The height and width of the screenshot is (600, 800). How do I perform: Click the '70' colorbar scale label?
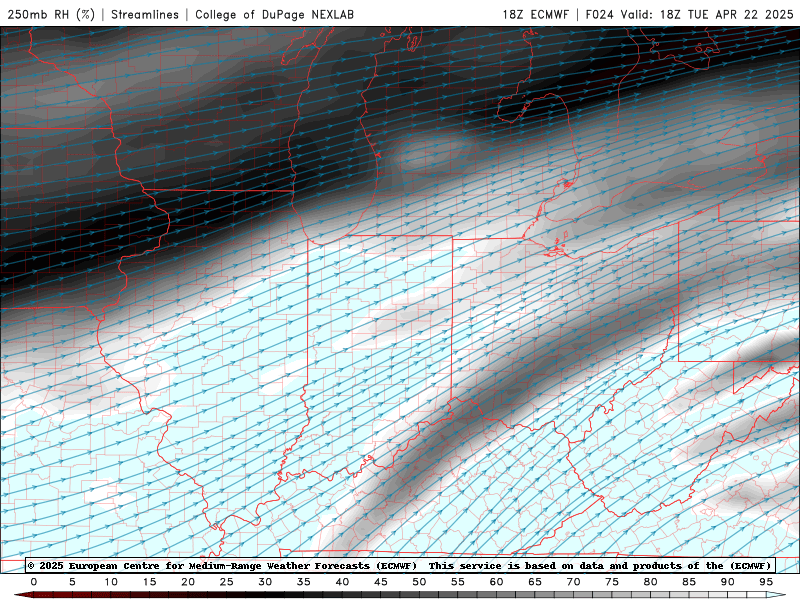(x=573, y=582)
